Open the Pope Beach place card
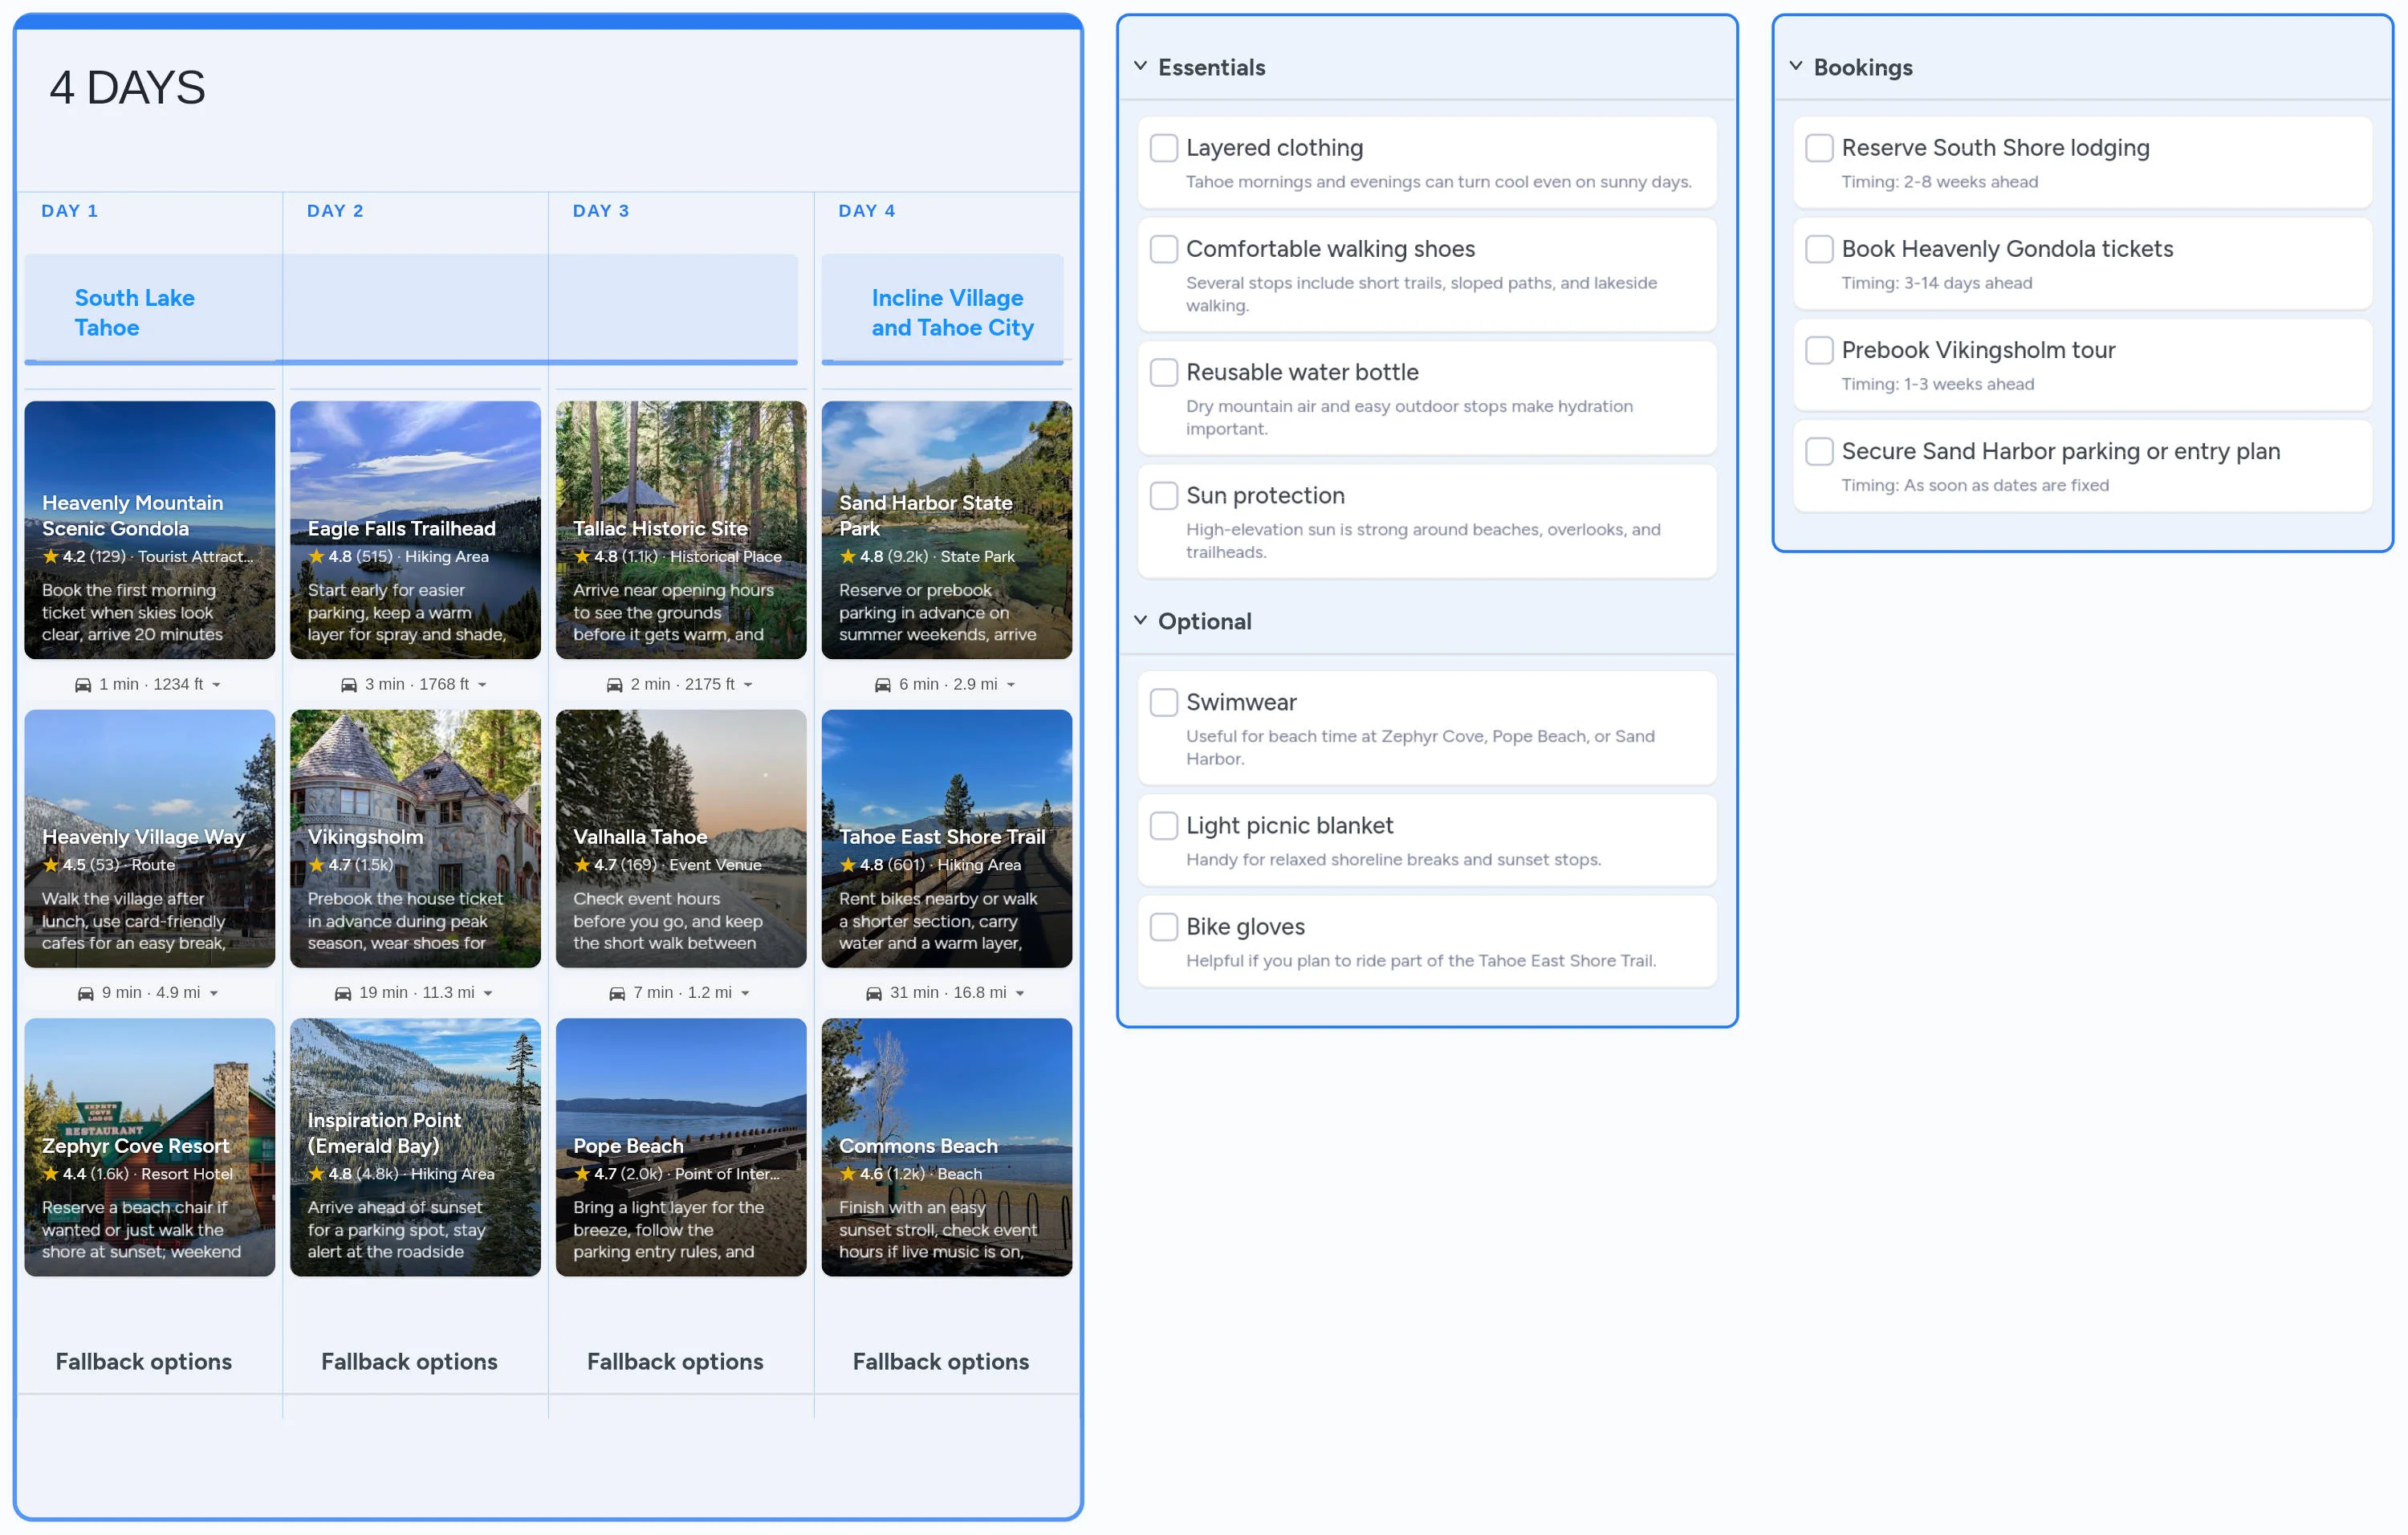This screenshot has height=1535, width=2408. (681, 1146)
